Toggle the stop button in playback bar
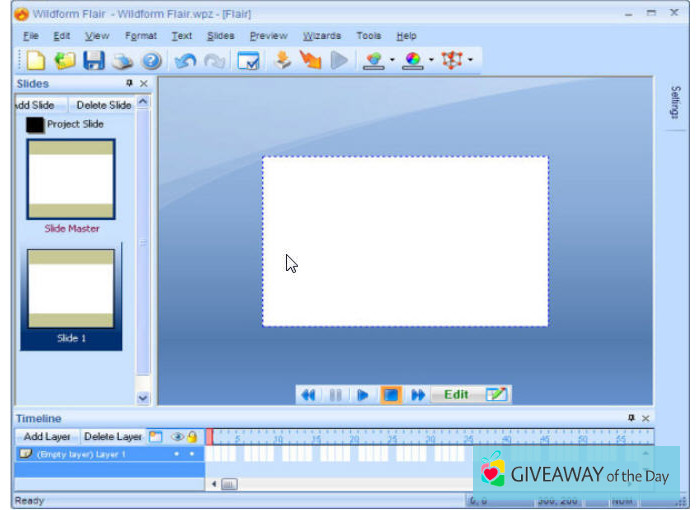 coord(391,394)
